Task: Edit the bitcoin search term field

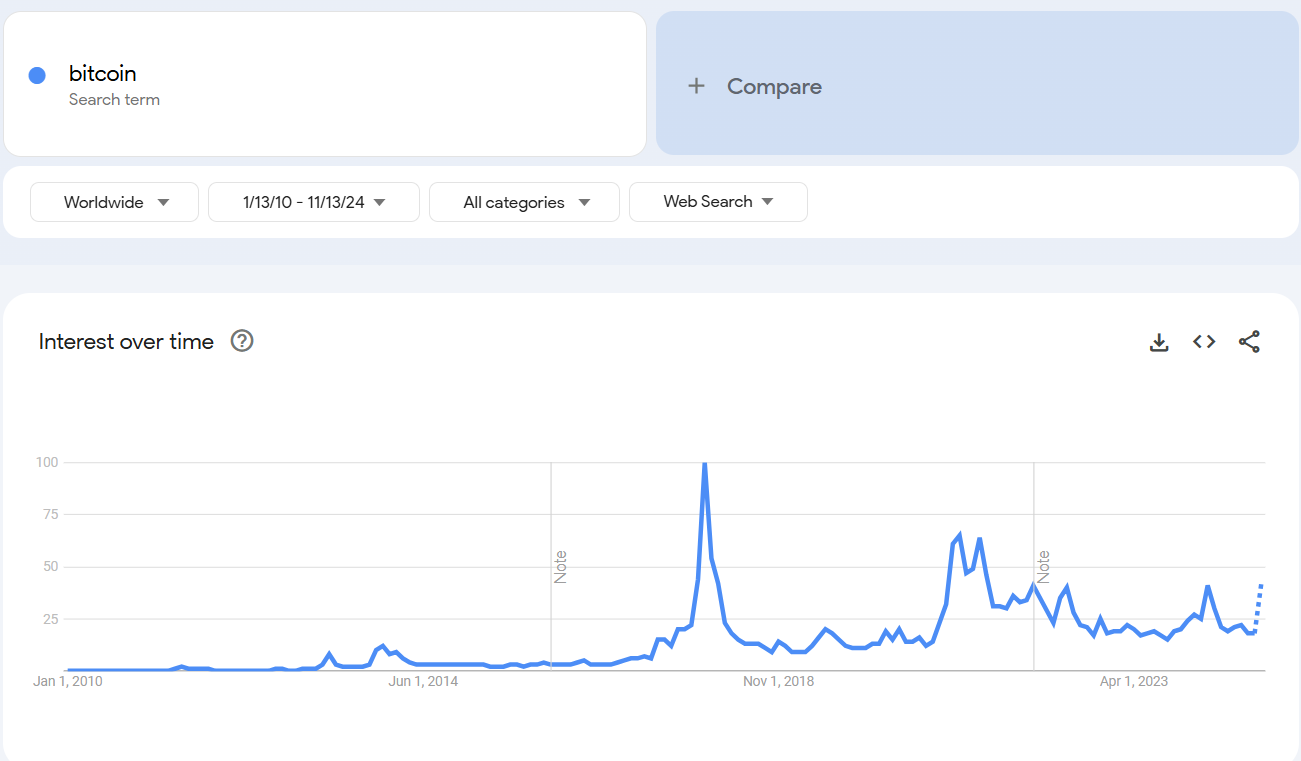Action: [325, 84]
